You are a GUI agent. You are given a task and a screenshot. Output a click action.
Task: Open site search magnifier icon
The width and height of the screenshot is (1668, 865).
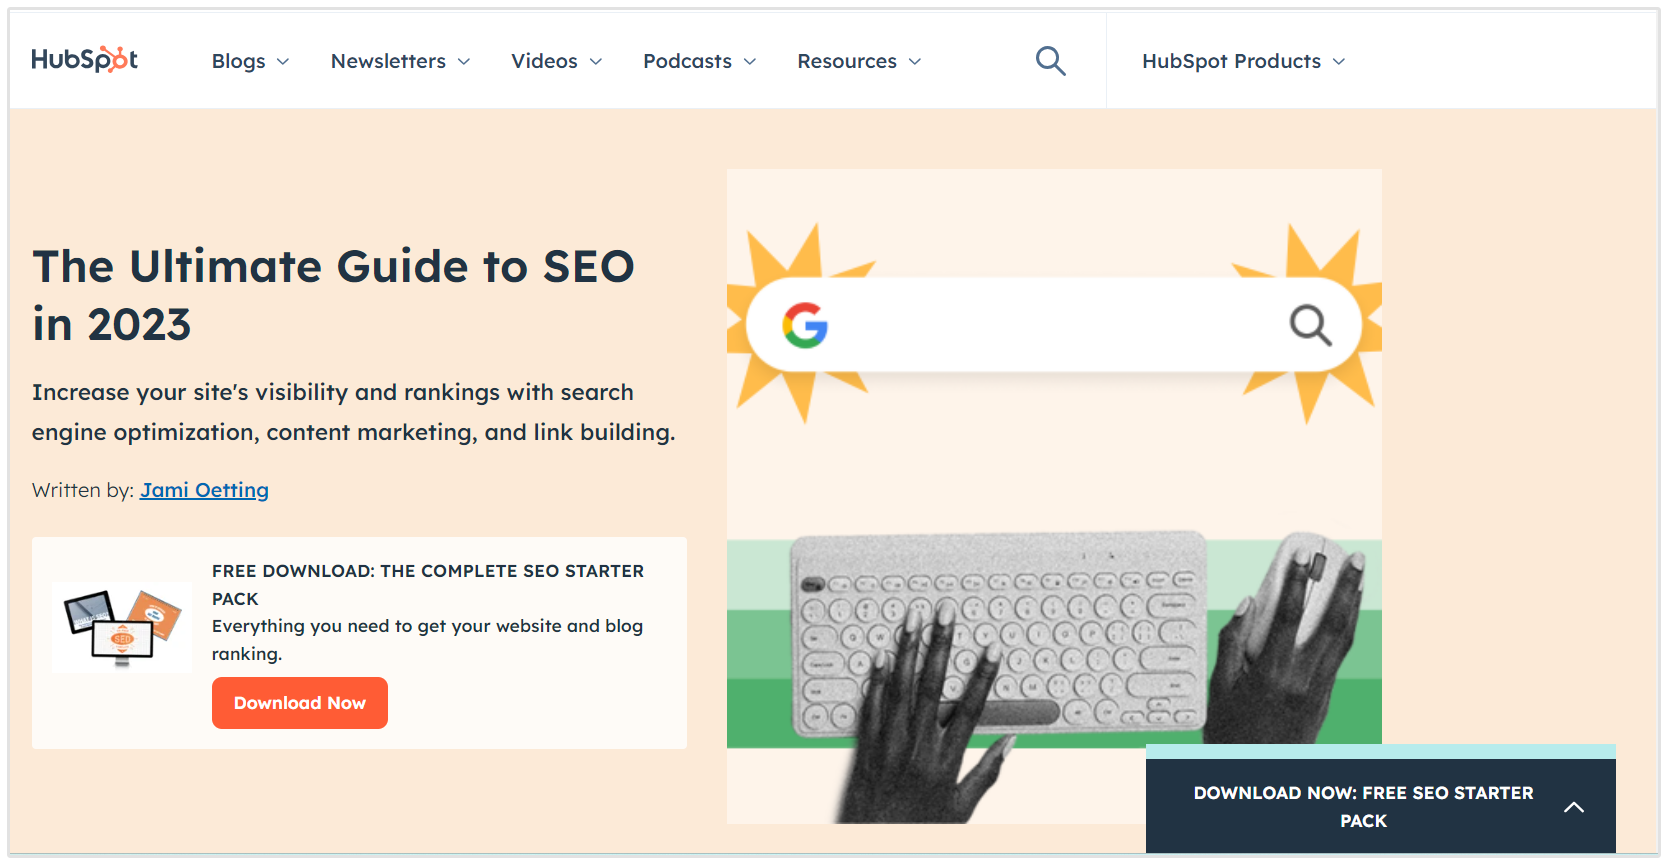pos(1050,61)
